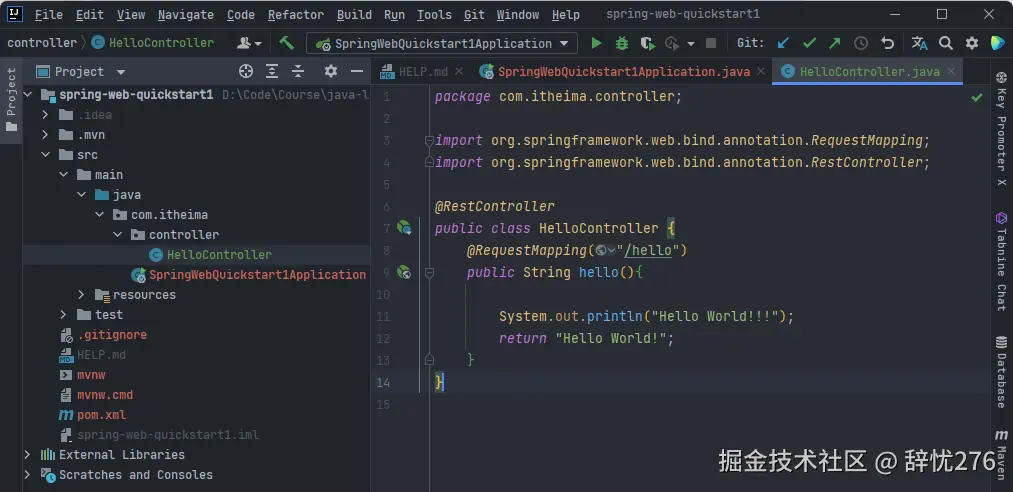Expand the .idea folder
This screenshot has width=1013, height=492.
(x=45, y=115)
